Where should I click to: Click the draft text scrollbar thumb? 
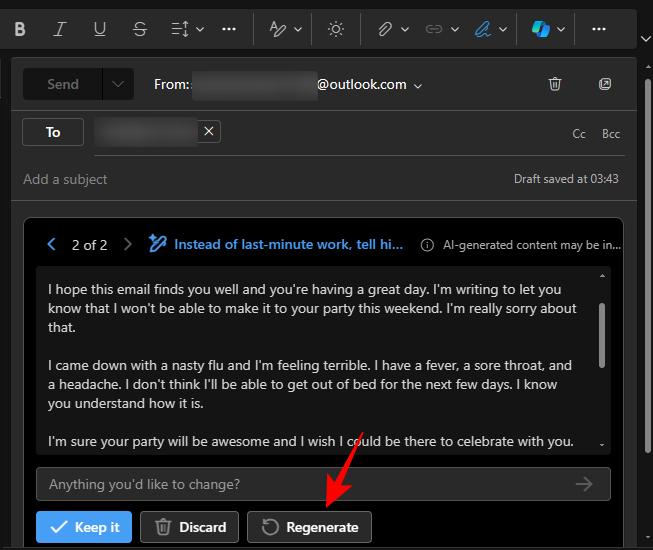pyautogui.click(x=602, y=335)
